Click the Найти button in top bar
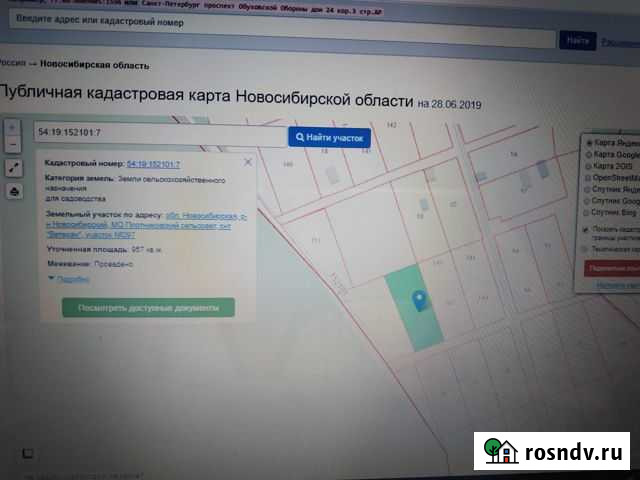The height and width of the screenshot is (480, 640). tap(578, 41)
